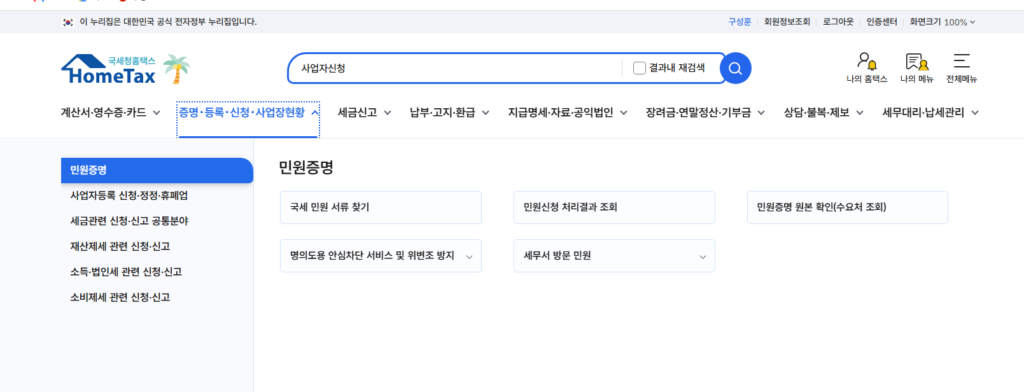Open 화면크기 100% dropdown

coord(942,22)
